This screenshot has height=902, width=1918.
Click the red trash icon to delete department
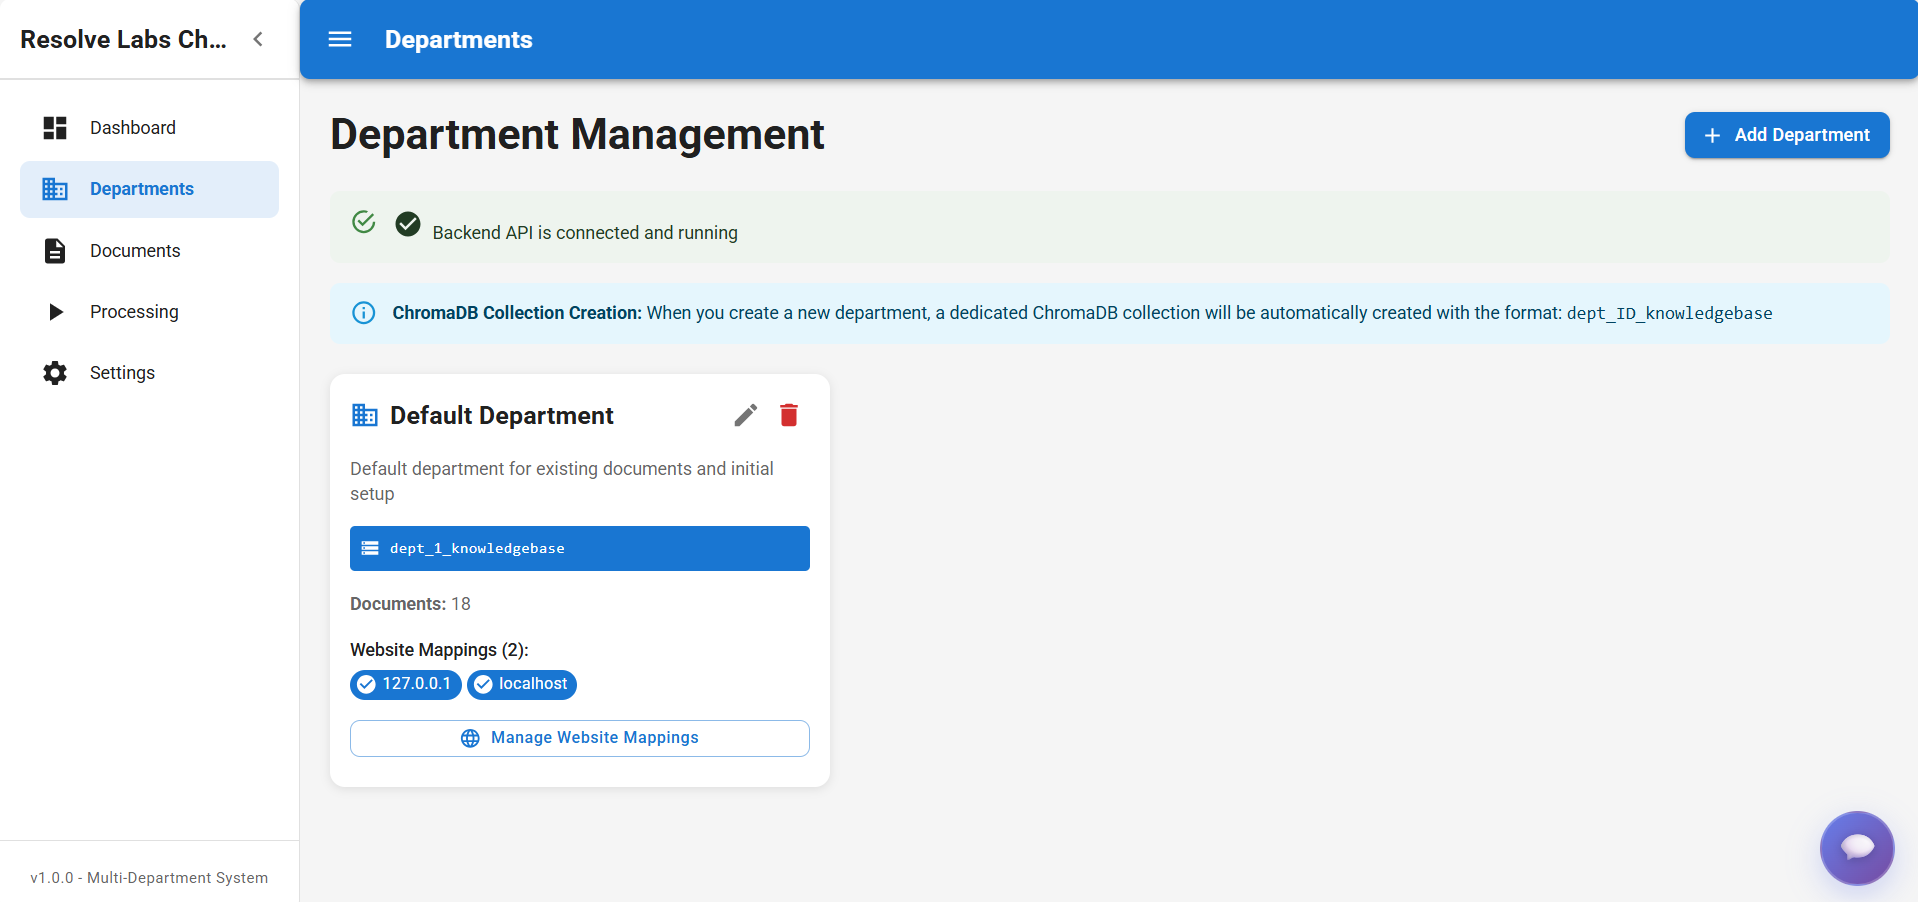tap(788, 415)
